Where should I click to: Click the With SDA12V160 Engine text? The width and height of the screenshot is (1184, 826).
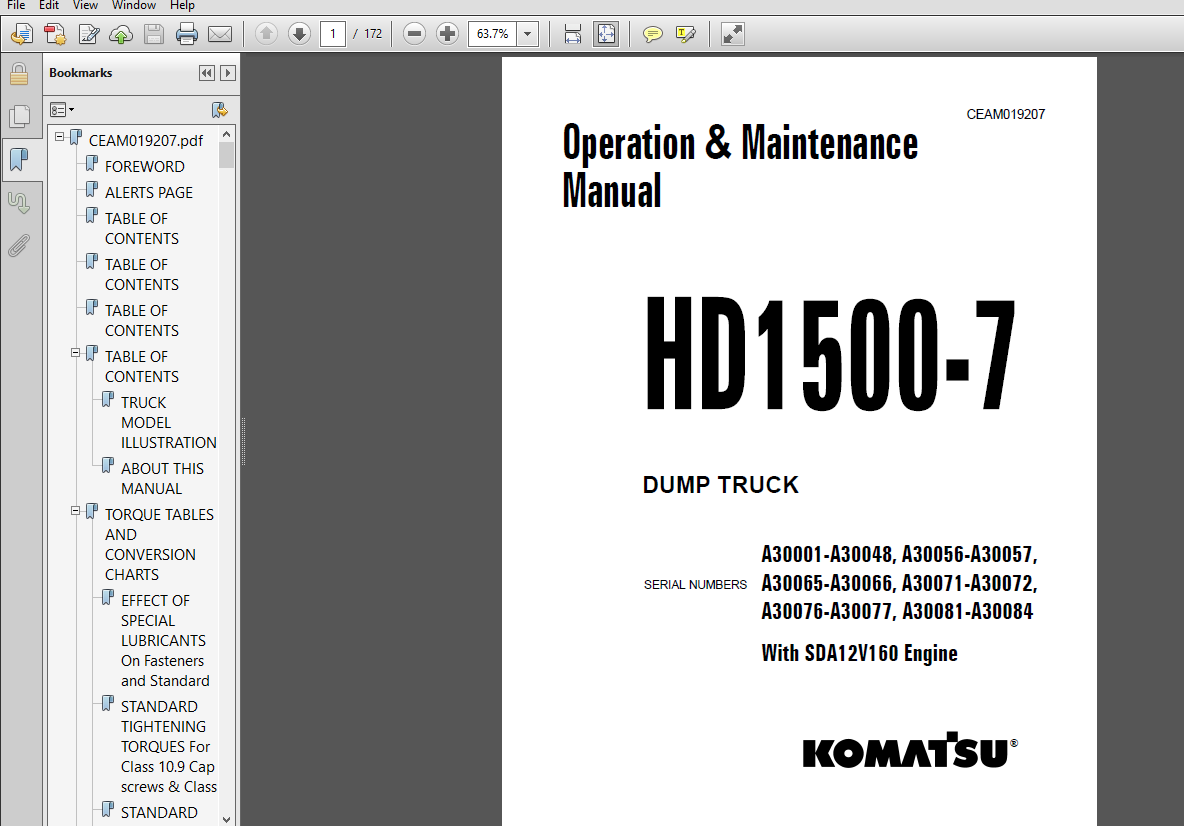coord(859,653)
